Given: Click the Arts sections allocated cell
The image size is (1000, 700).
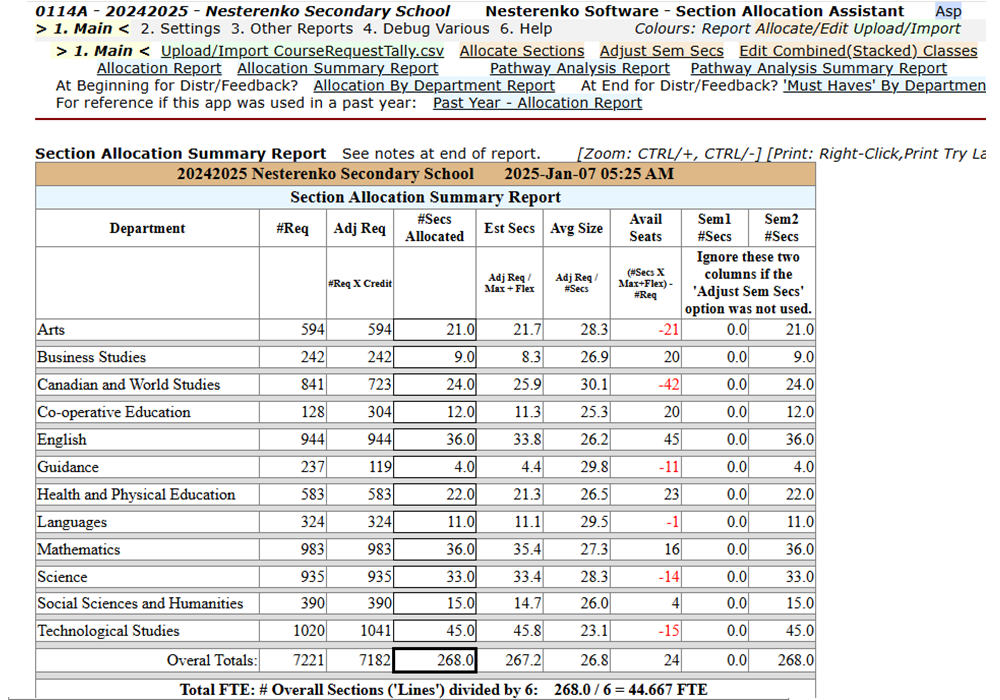Looking at the screenshot, I should 435,330.
